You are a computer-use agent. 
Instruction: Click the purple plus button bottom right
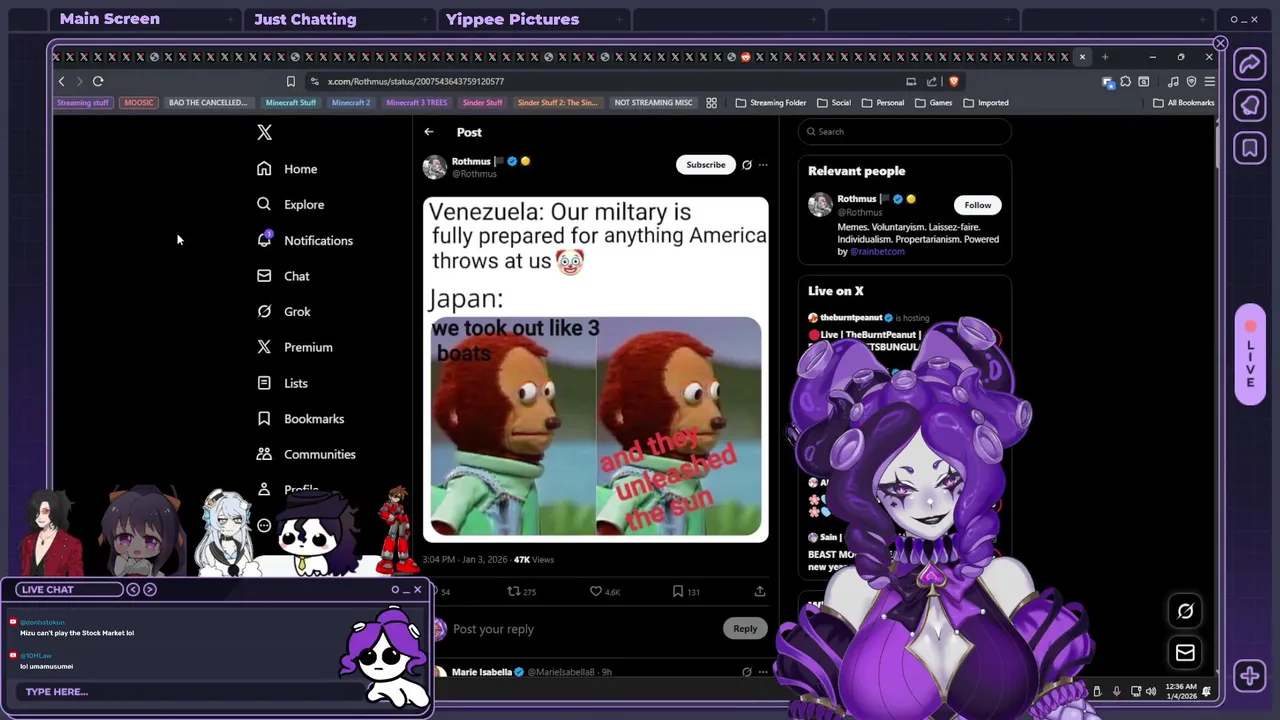pos(1250,676)
